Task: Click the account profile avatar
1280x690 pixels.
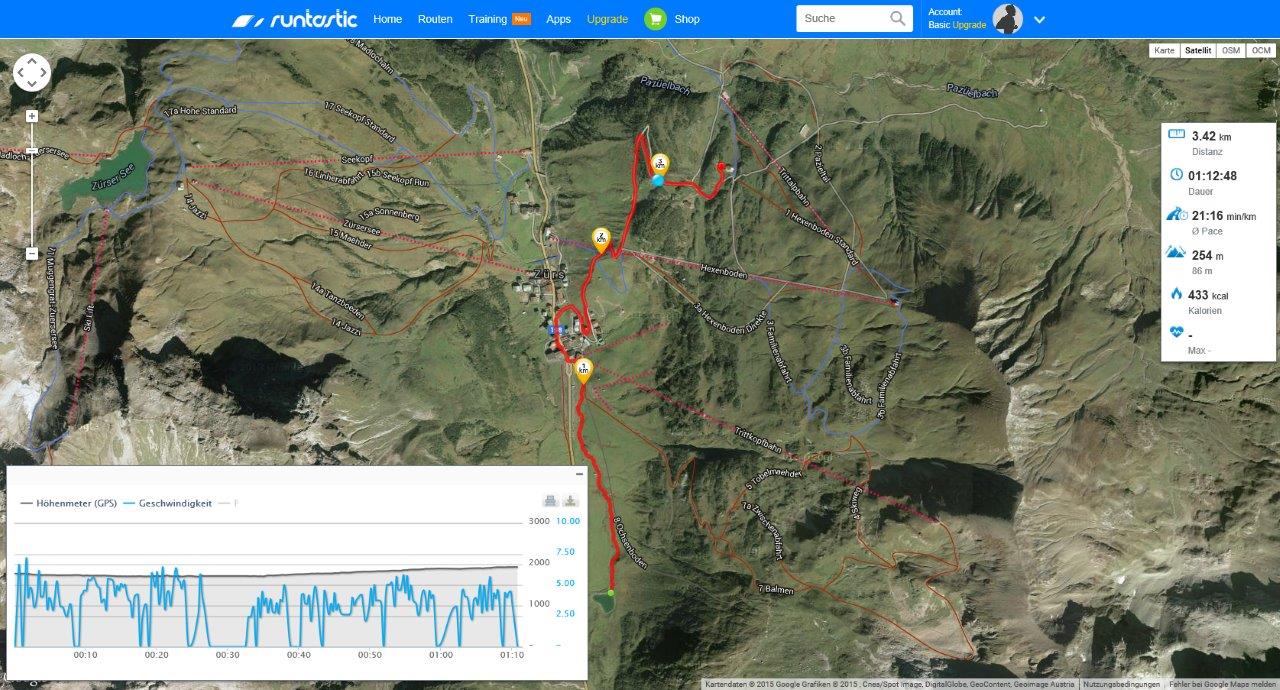Action: (1007, 19)
